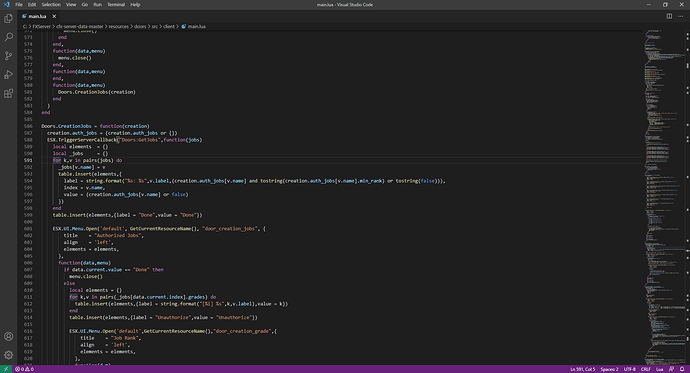The height and width of the screenshot is (373, 690).
Task: Open the Selection menu
Action: (x=51, y=4)
